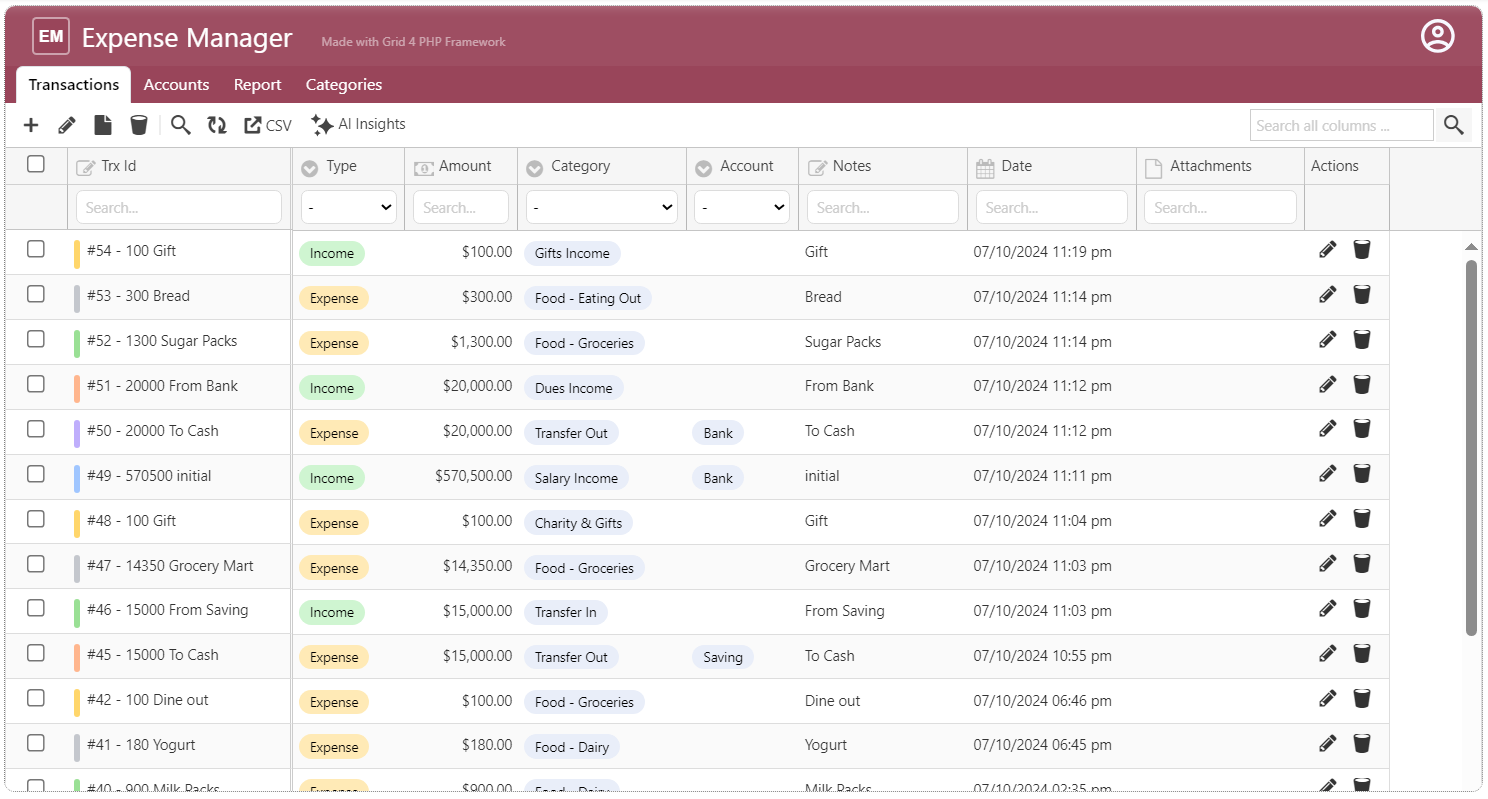Click the add new transaction plus icon

[31, 125]
